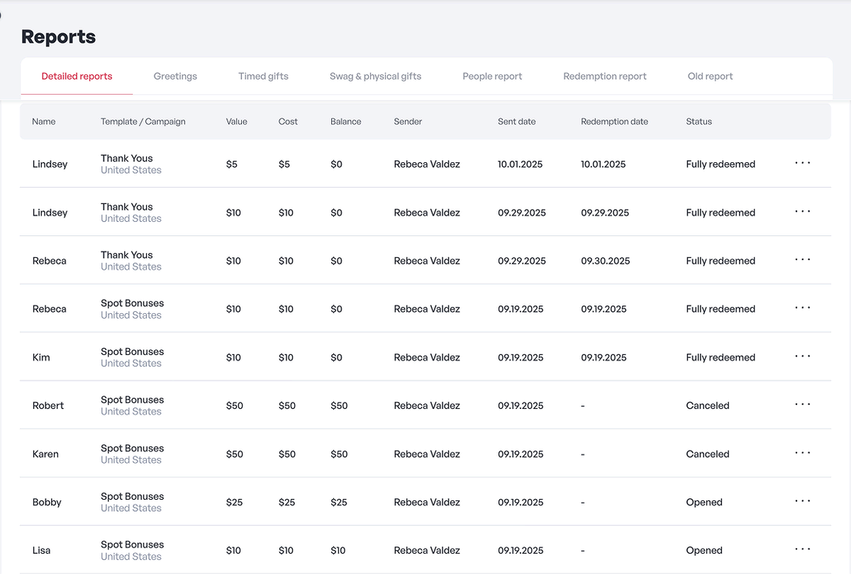Click the name Robert in the table
Viewport: 851px width, 574px height.
(48, 406)
